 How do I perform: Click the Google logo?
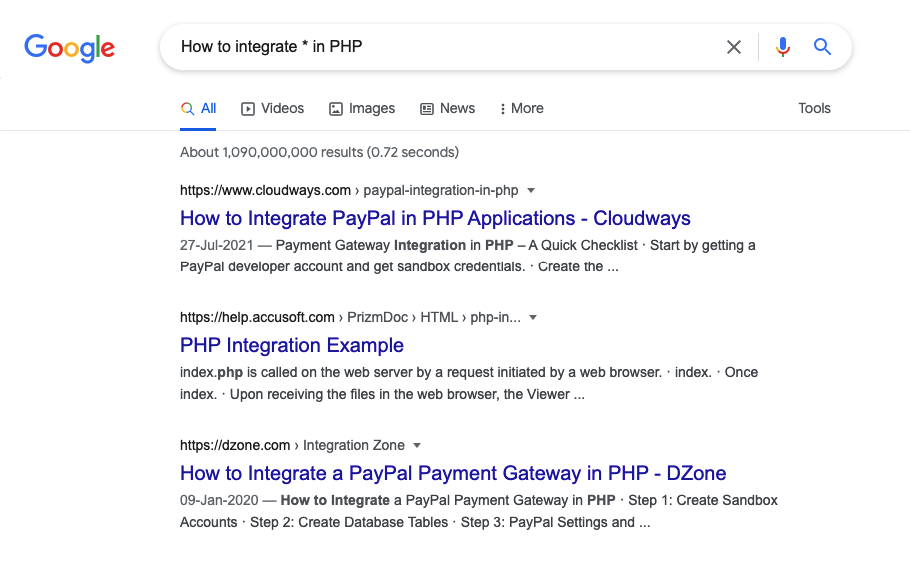[x=70, y=48]
